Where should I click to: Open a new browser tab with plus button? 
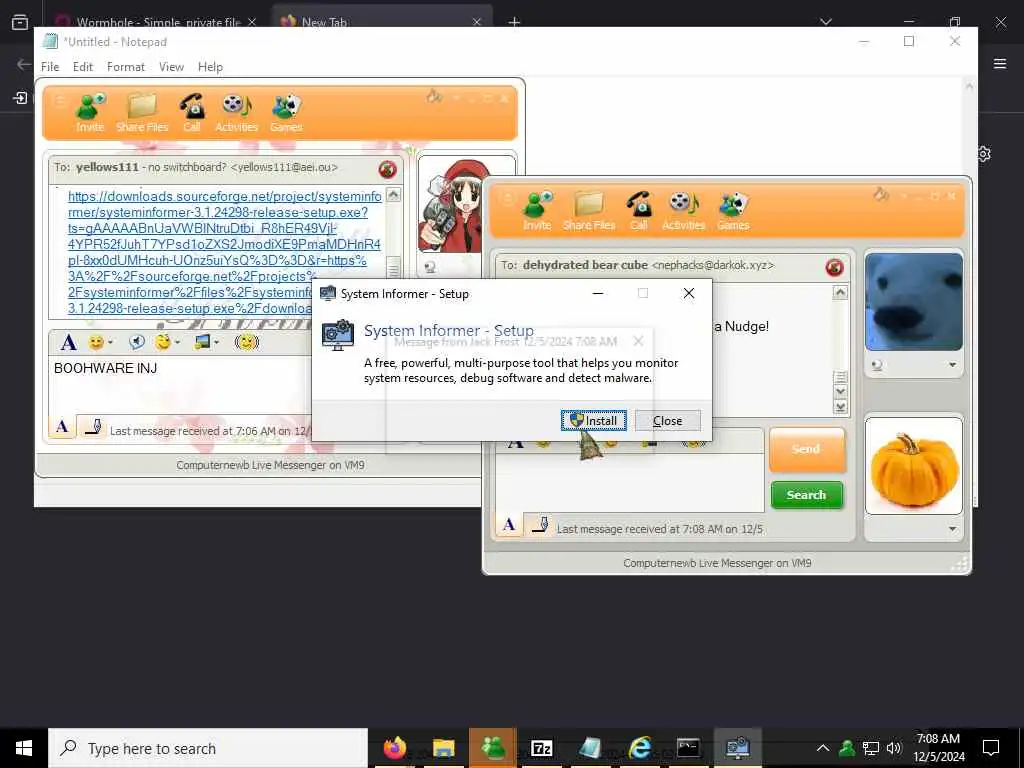pyautogui.click(x=515, y=22)
